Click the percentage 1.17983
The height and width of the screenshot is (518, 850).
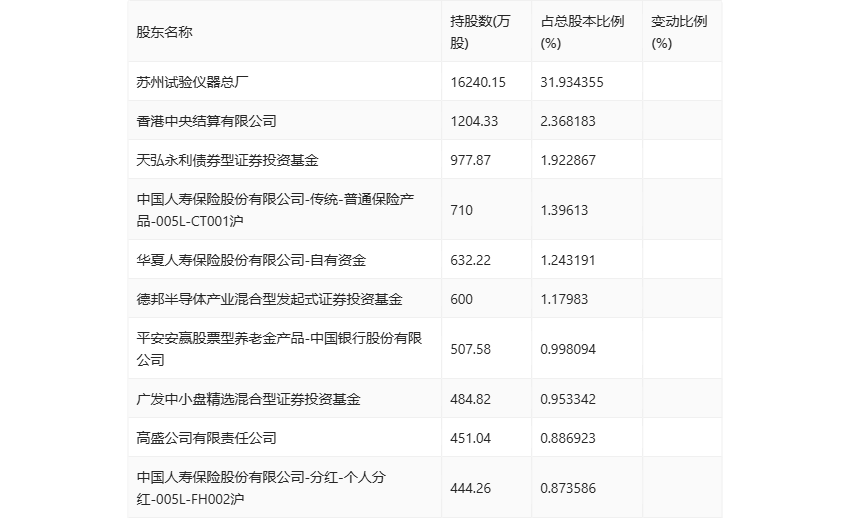pyautogui.click(x=564, y=299)
